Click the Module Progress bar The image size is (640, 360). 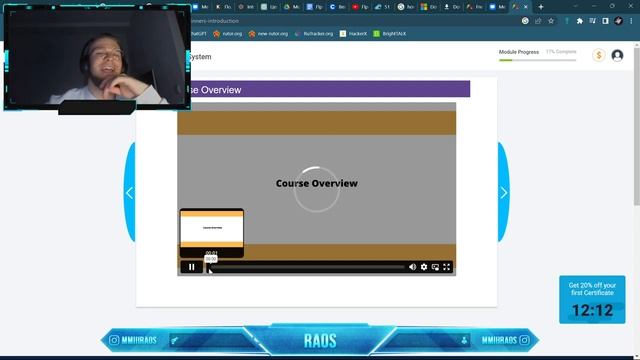pos(538,60)
